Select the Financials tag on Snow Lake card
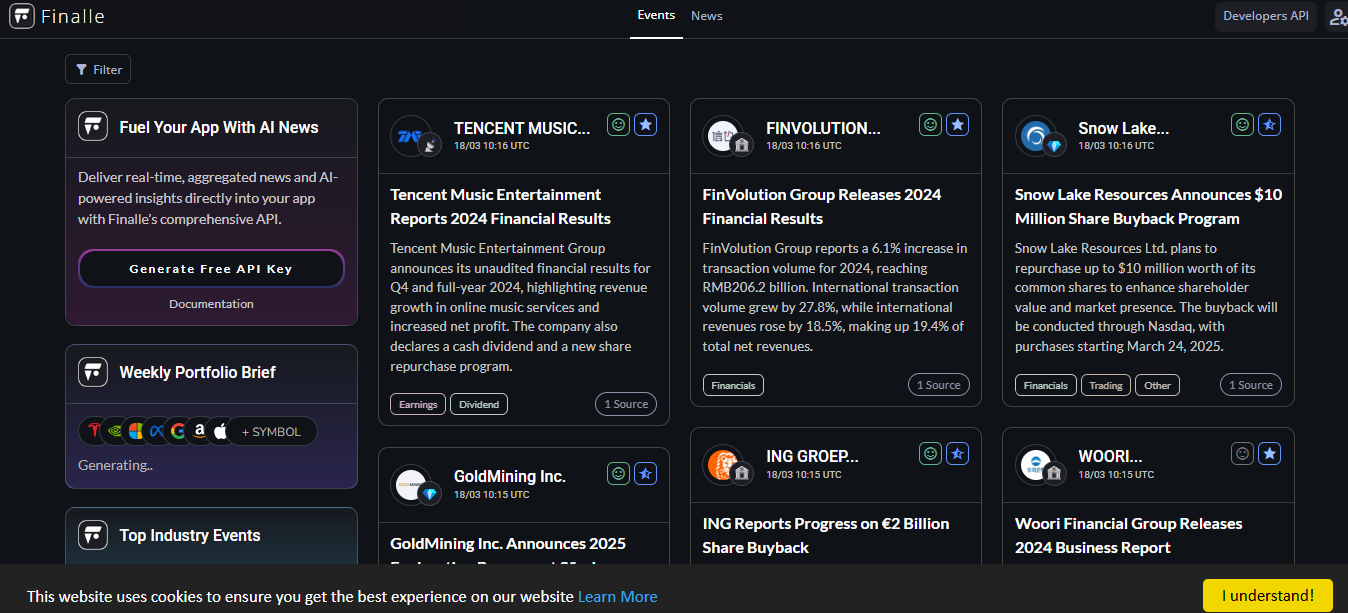Screen dimensions: 1348x613 click(x=1045, y=385)
